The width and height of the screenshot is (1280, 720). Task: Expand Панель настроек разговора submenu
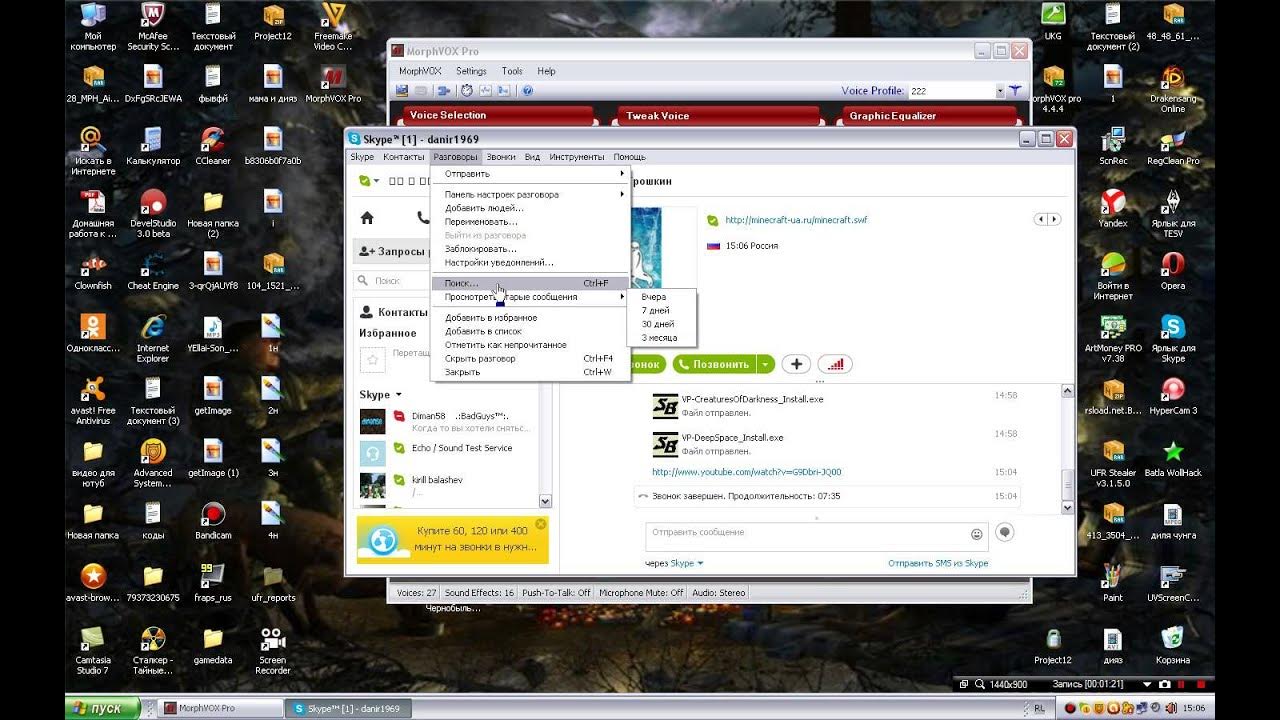coord(530,195)
